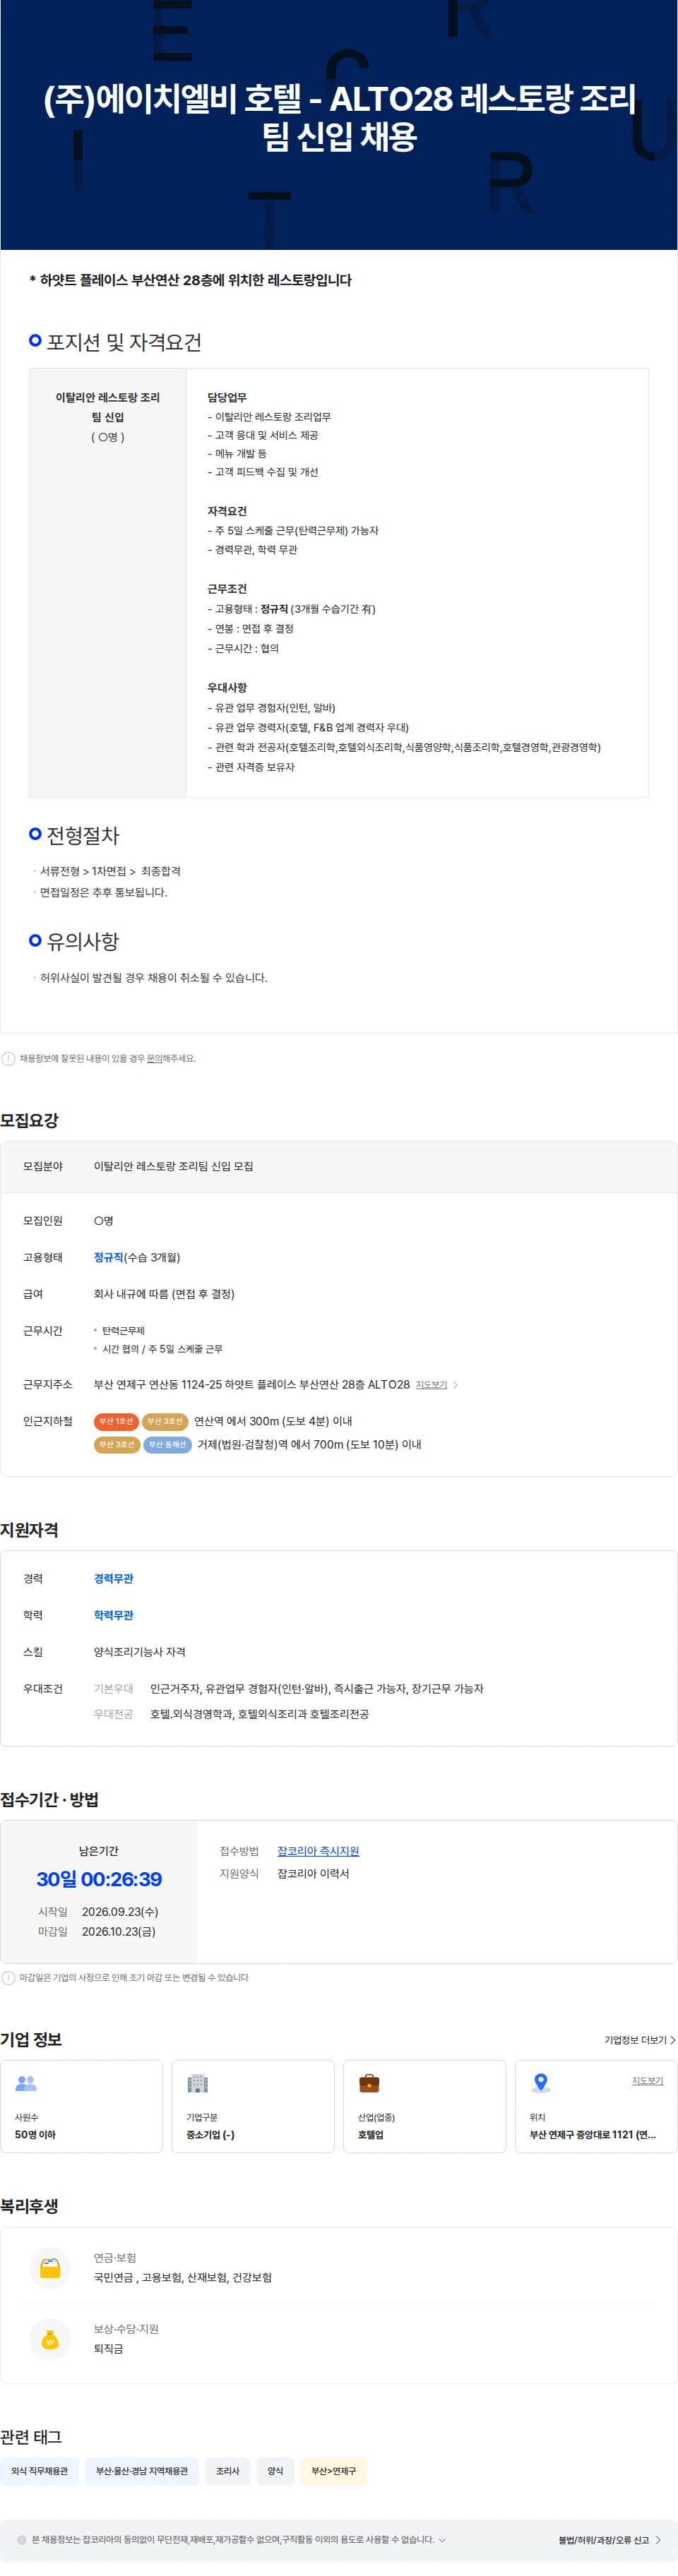Image resolution: width=678 pixels, height=2576 pixels.
Task: Select the 외식 직무채용관 tag
Action: pyautogui.click(x=40, y=2470)
